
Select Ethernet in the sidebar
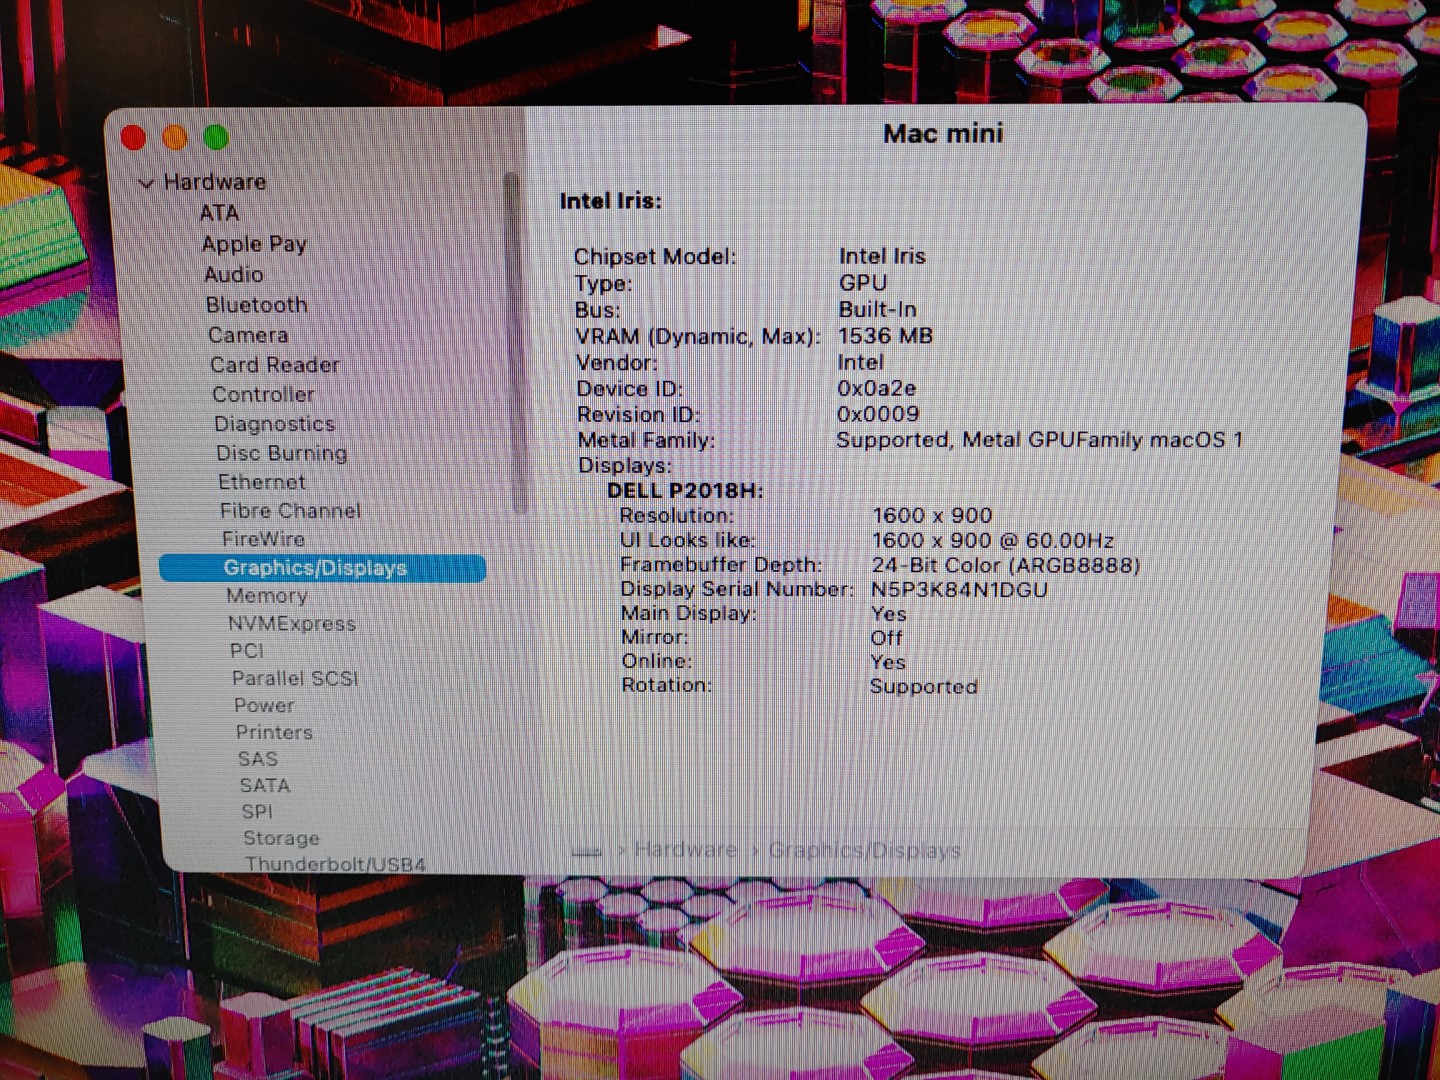[262, 482]
